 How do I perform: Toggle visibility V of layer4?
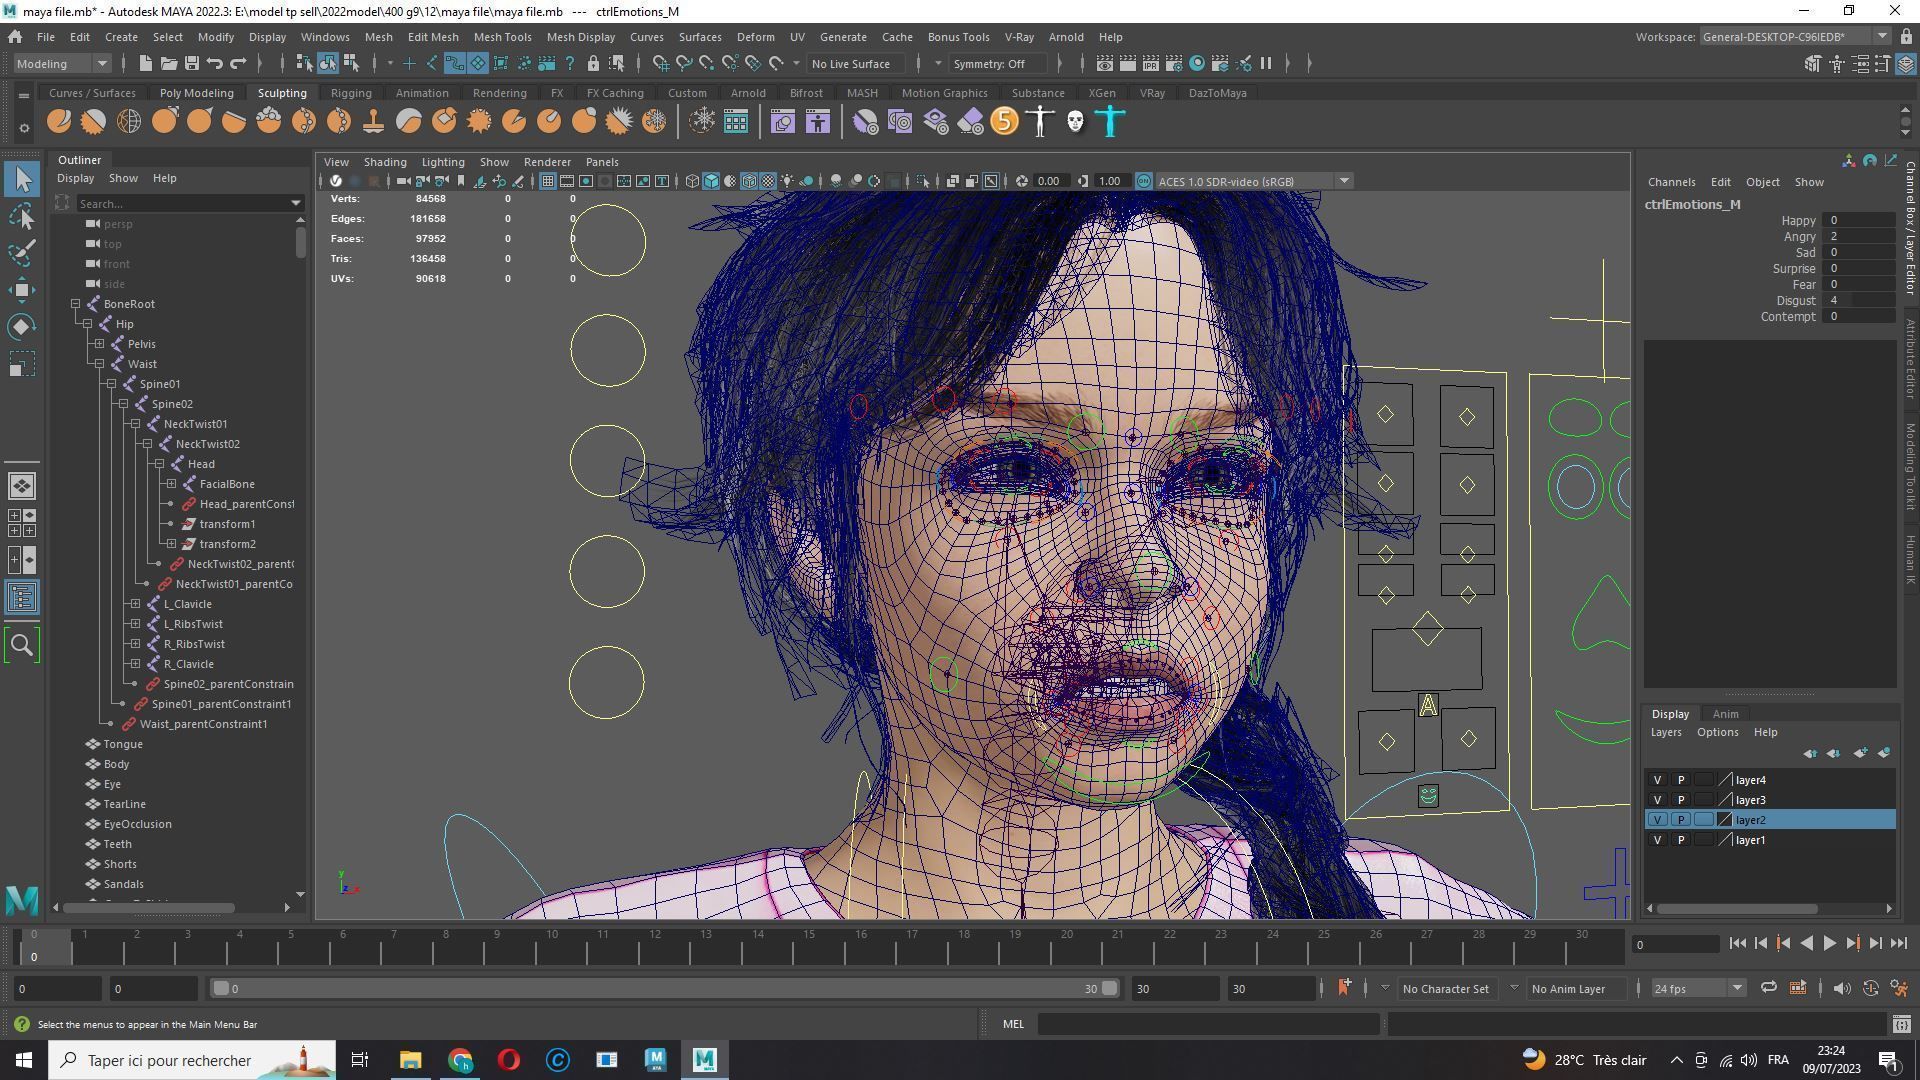(1657, 780)
